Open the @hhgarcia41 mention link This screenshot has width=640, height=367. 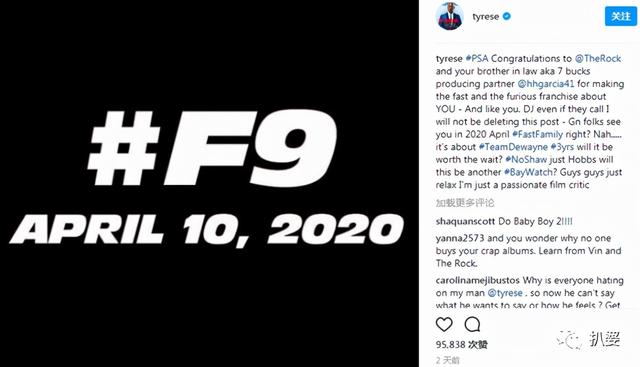[546, 84]
